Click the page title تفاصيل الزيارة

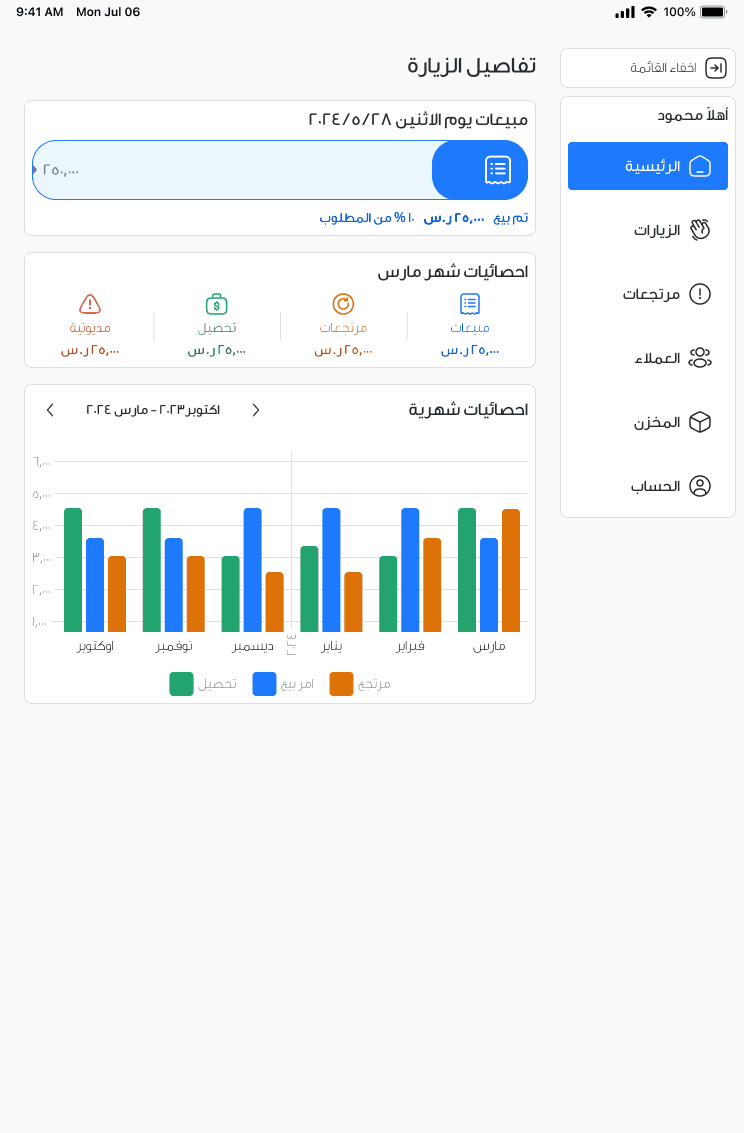coord(472,66)
